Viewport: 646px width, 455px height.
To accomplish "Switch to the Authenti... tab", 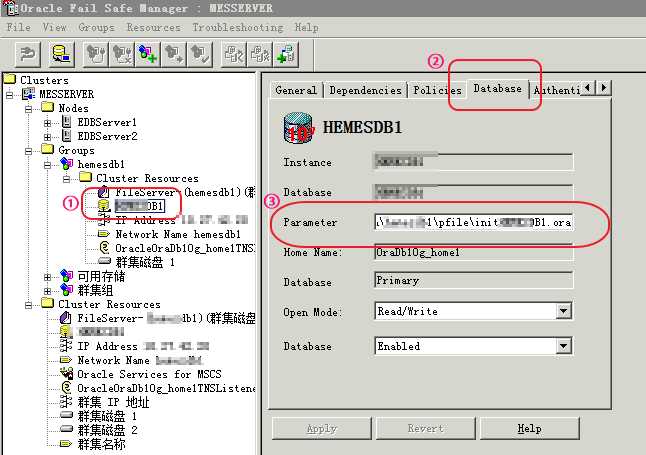I will [x=556, y=90].
